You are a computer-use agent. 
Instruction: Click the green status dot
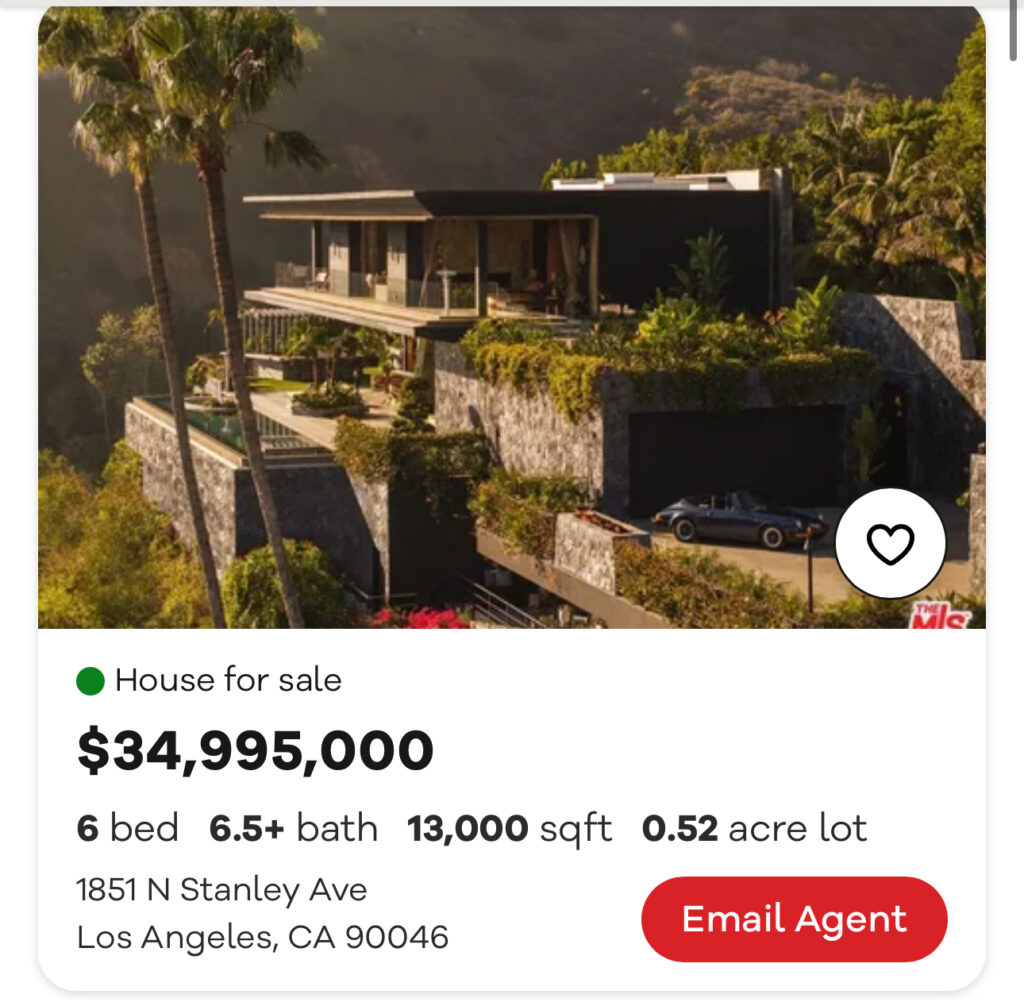point(90,682)
